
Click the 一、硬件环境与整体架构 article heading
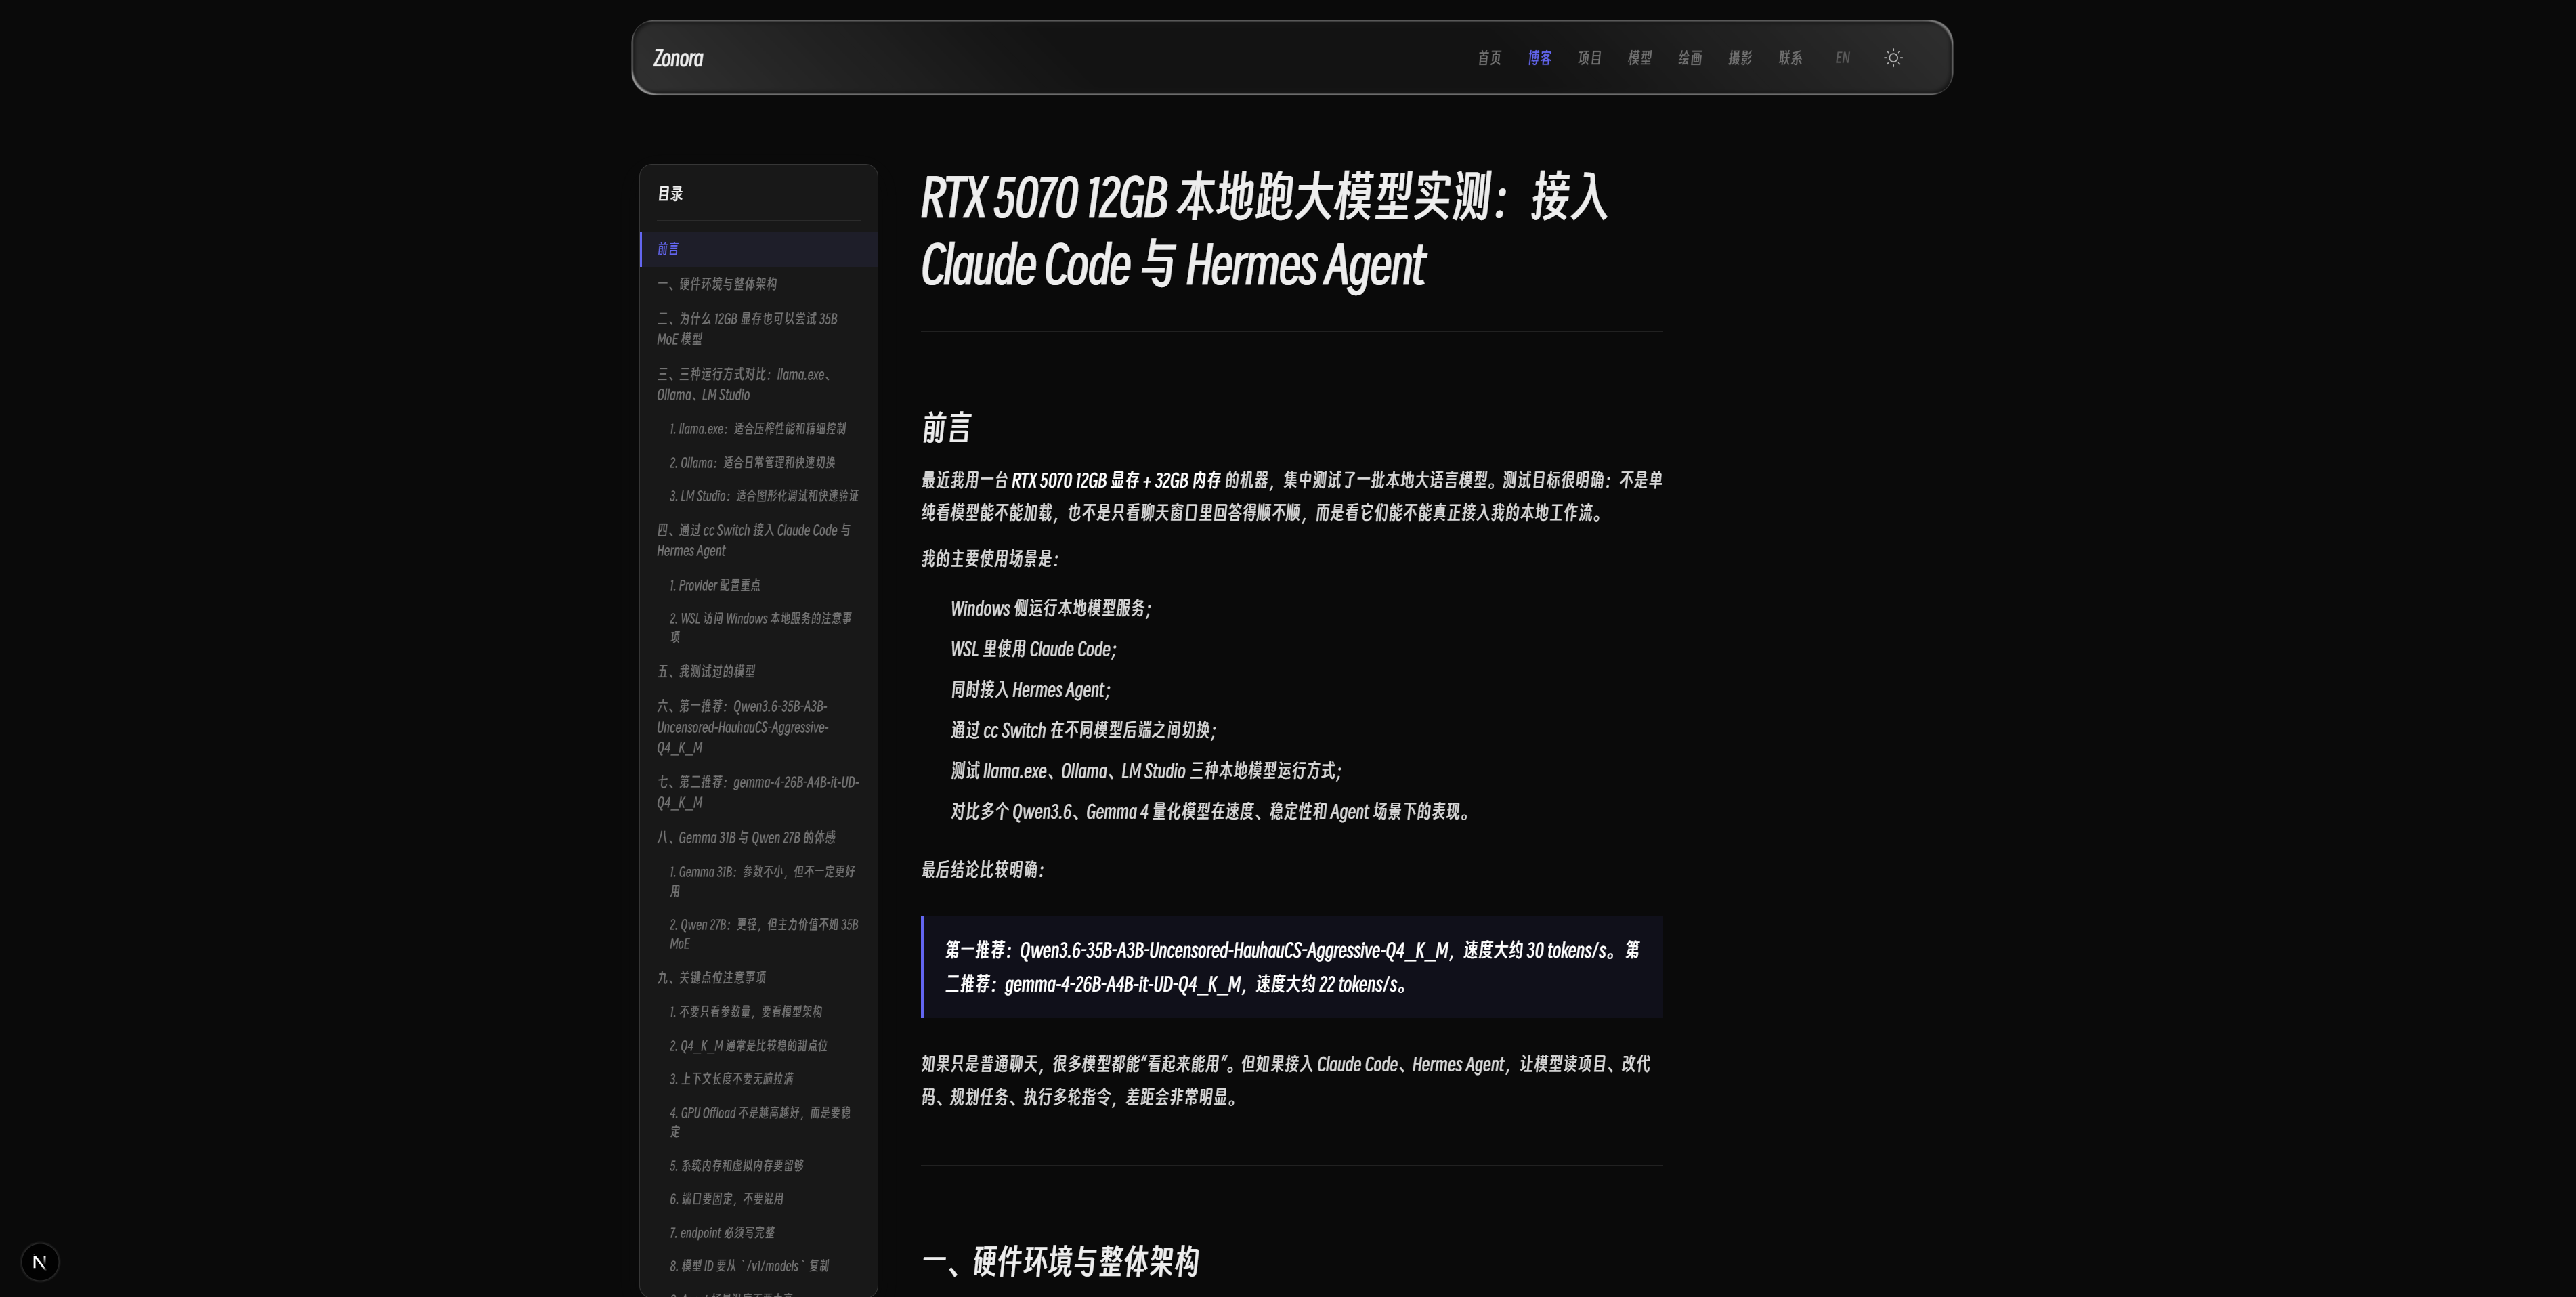tap(1060, 1261)
